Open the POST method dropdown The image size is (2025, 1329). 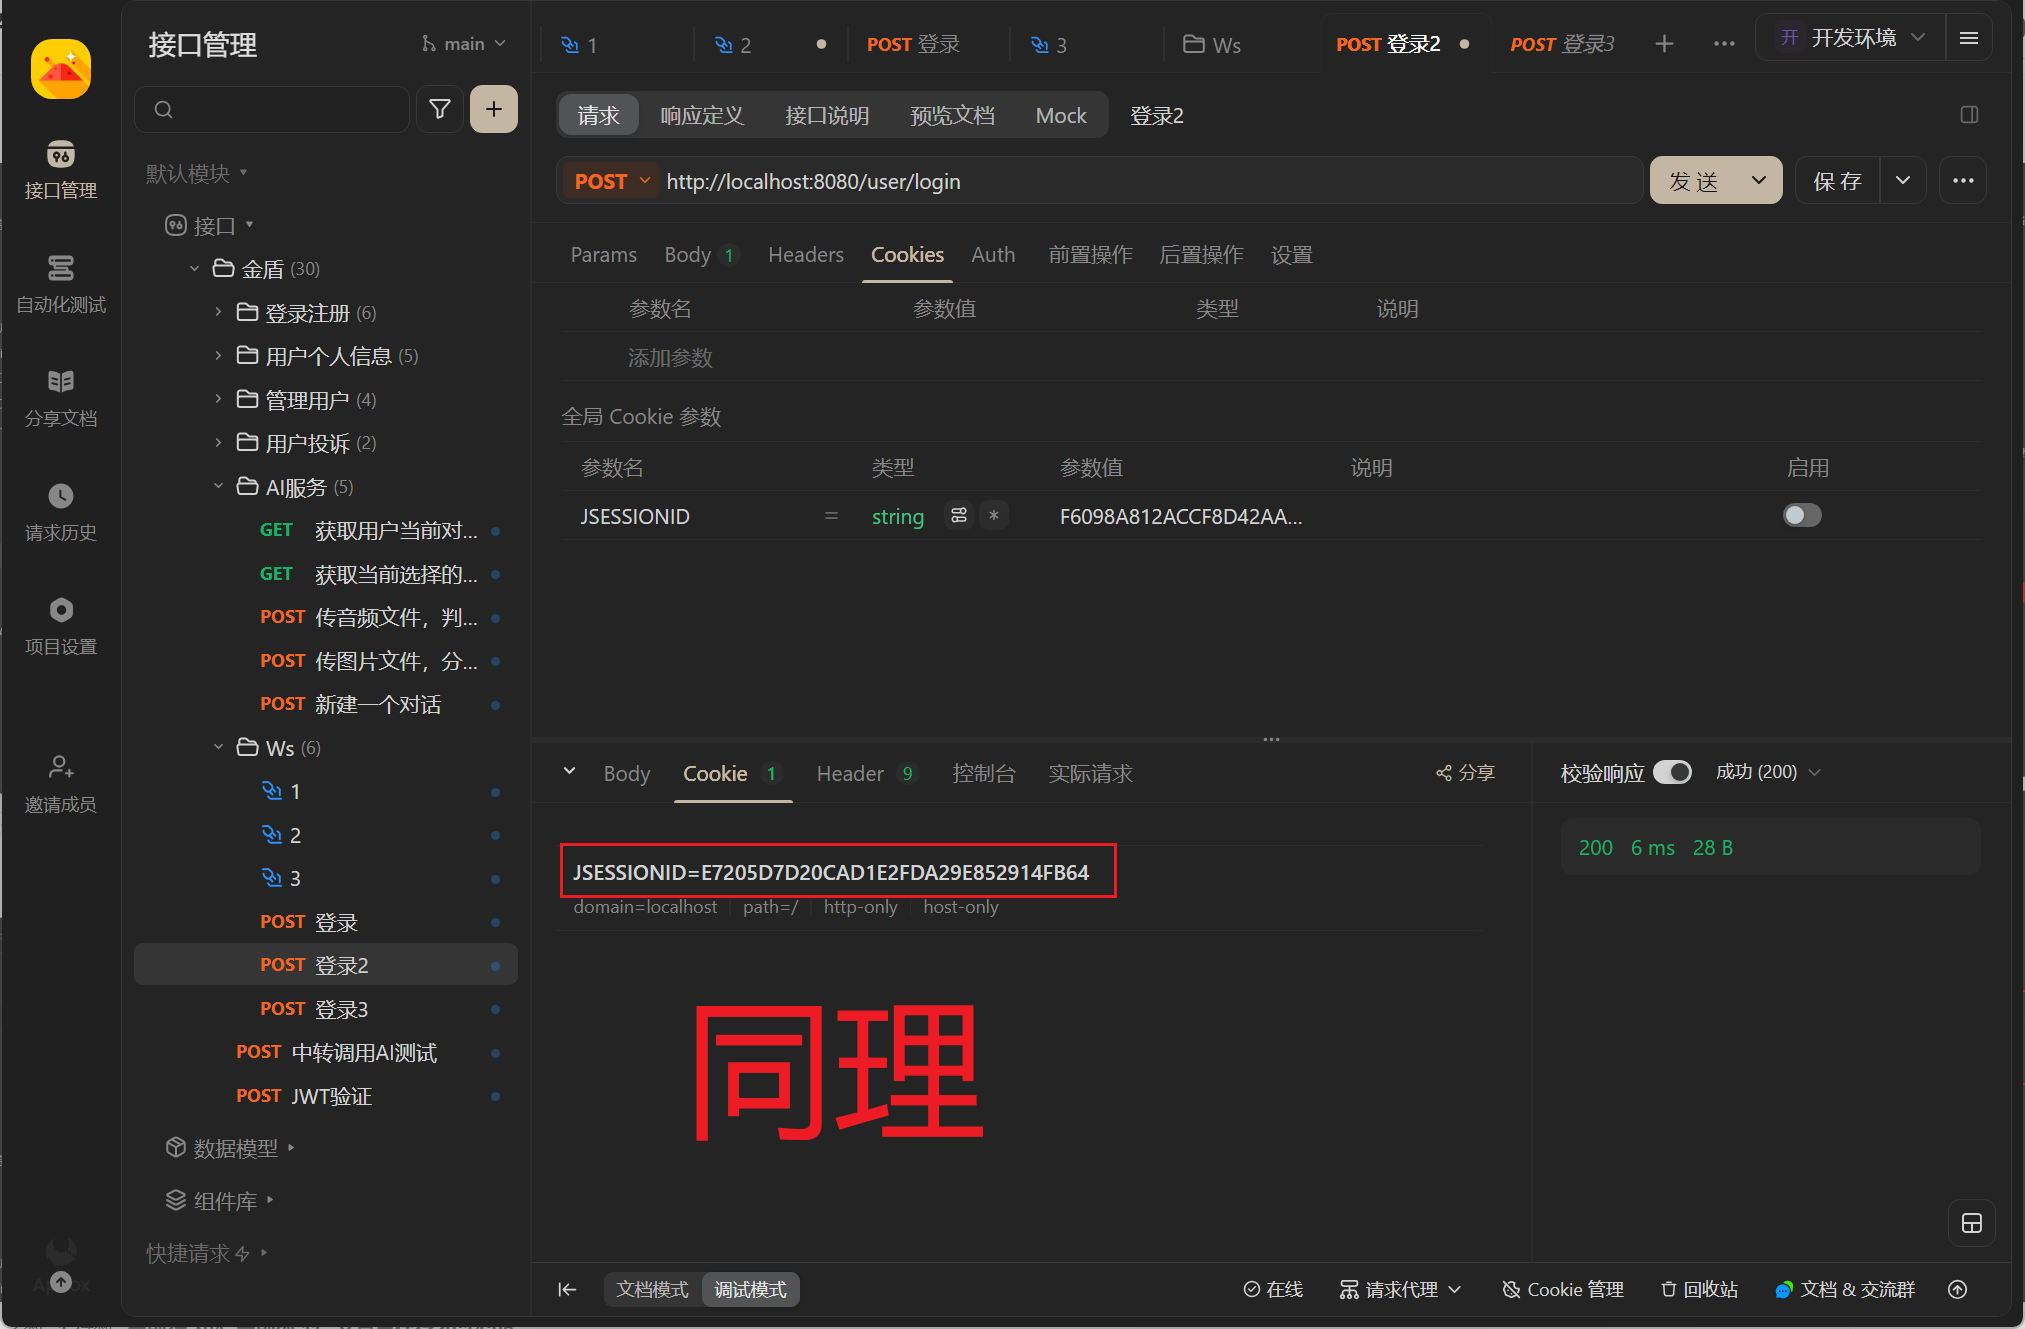[611, 181]
